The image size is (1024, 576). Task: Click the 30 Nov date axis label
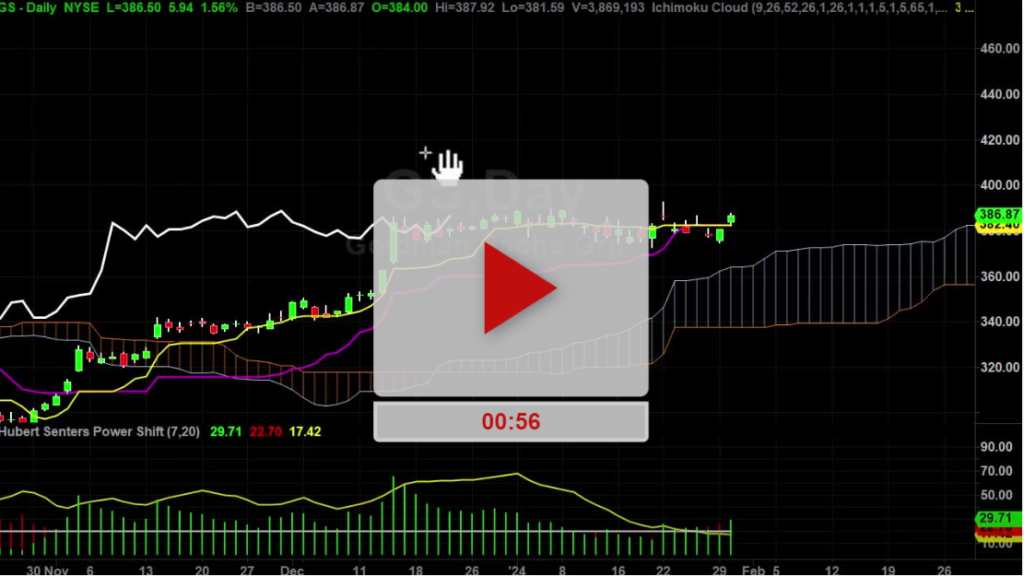coord(45,568)
